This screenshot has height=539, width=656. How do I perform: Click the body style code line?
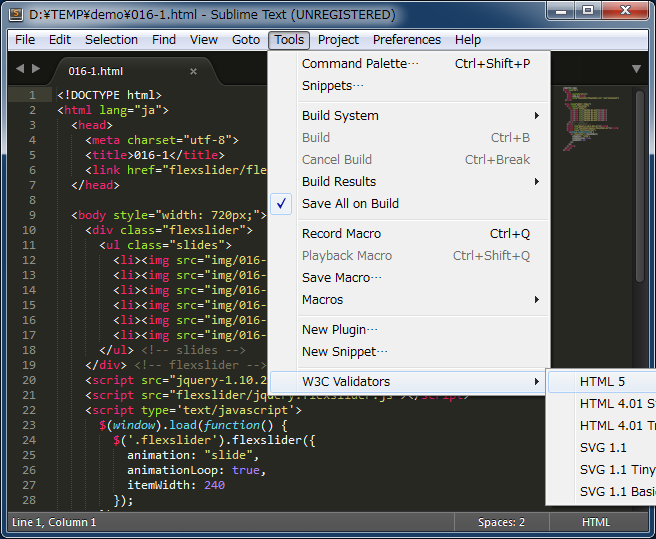click(x=169, y=215)
